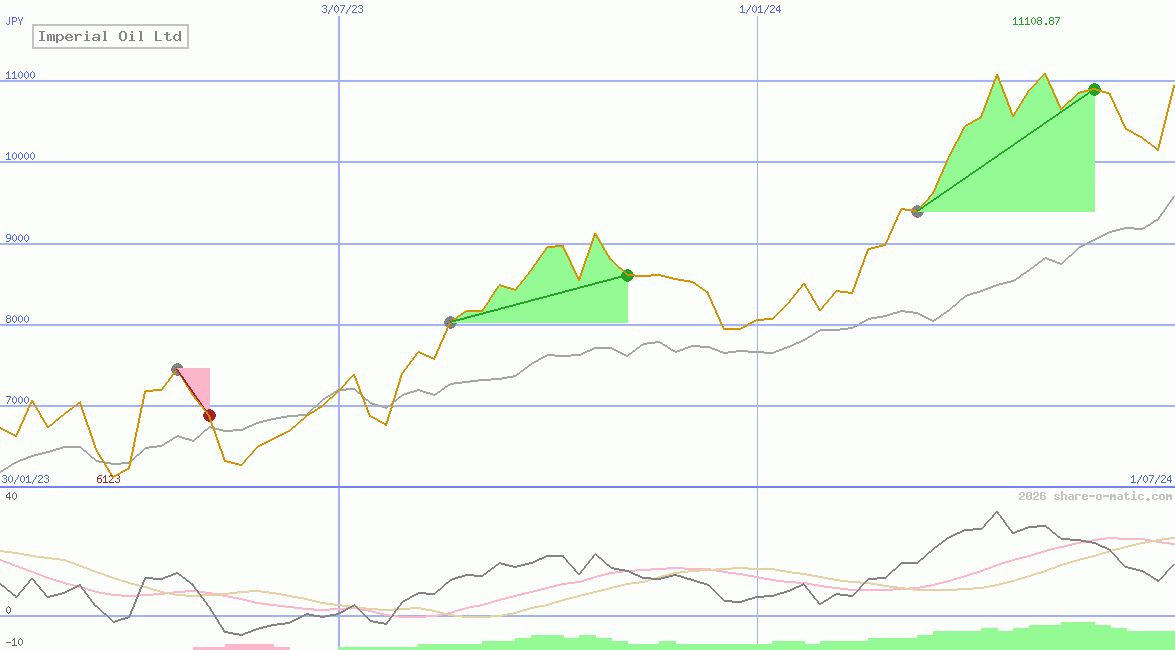This screenshot has height=650, width=1175.
Task: Select the 3/07/23 date label
Action: click(342, 9)
